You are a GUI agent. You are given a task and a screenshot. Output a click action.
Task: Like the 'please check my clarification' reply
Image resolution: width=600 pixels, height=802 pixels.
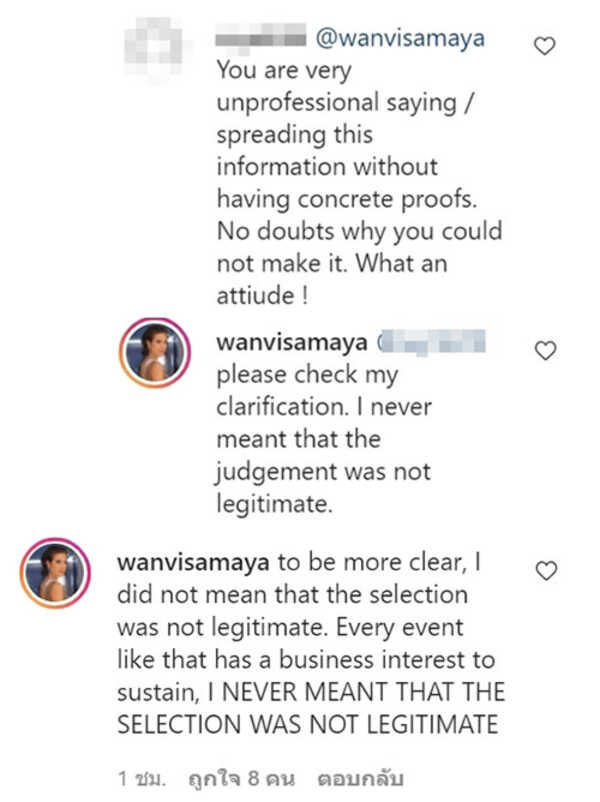point(544,350)
